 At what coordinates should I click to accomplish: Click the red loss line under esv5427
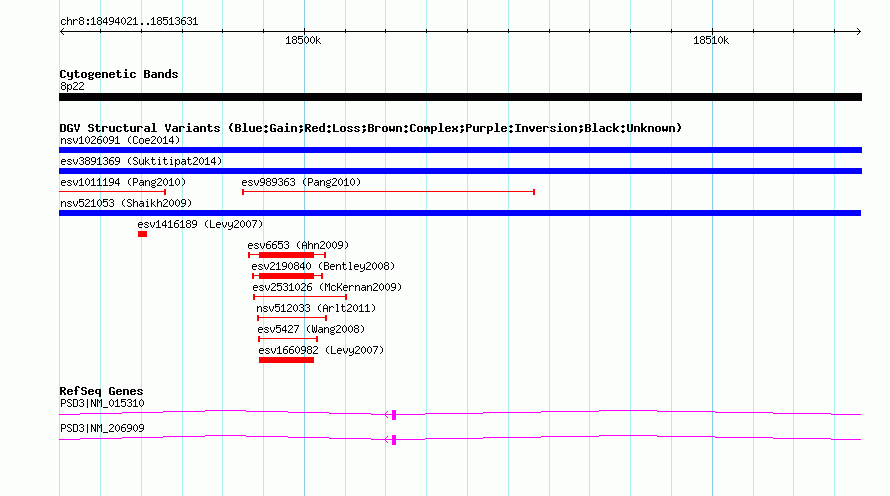(x=288, y=339)
